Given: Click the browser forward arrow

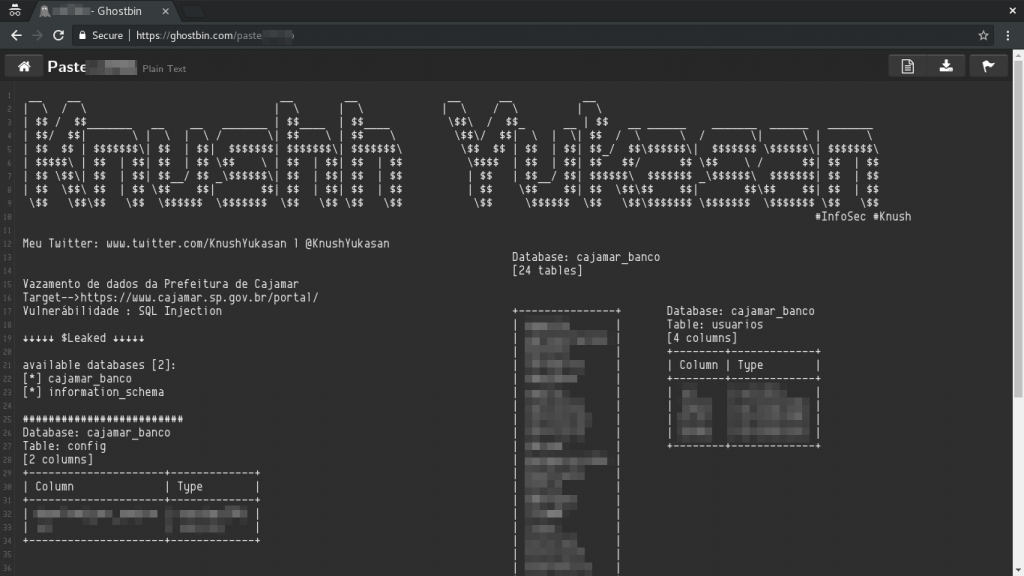Looking at the screenshot, I should pos(37,35).
